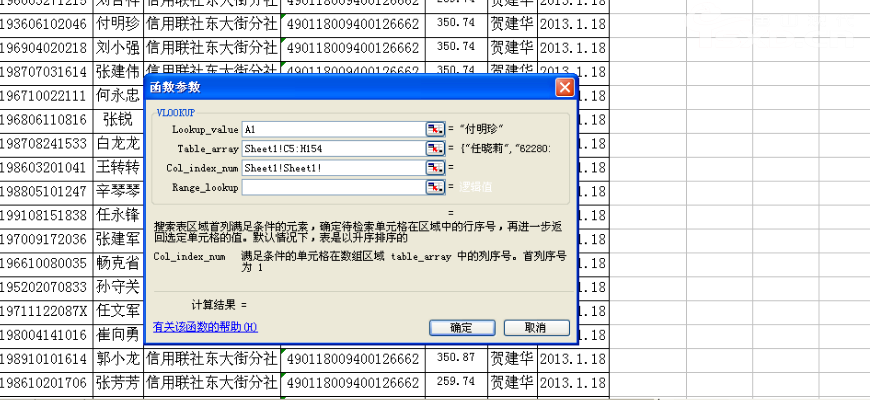Select the cell containing 张芳芳
This screenshot has width=870, height=400.
[118, 382]
